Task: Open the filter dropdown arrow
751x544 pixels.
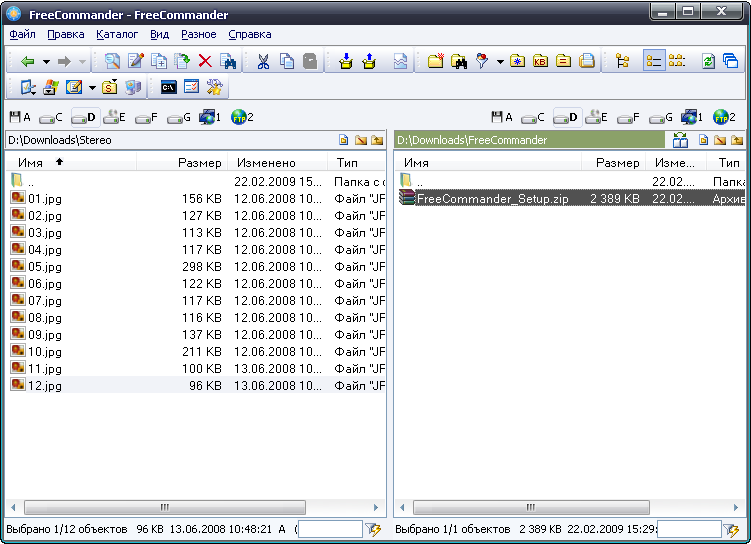Action: (x=500, y=62)
